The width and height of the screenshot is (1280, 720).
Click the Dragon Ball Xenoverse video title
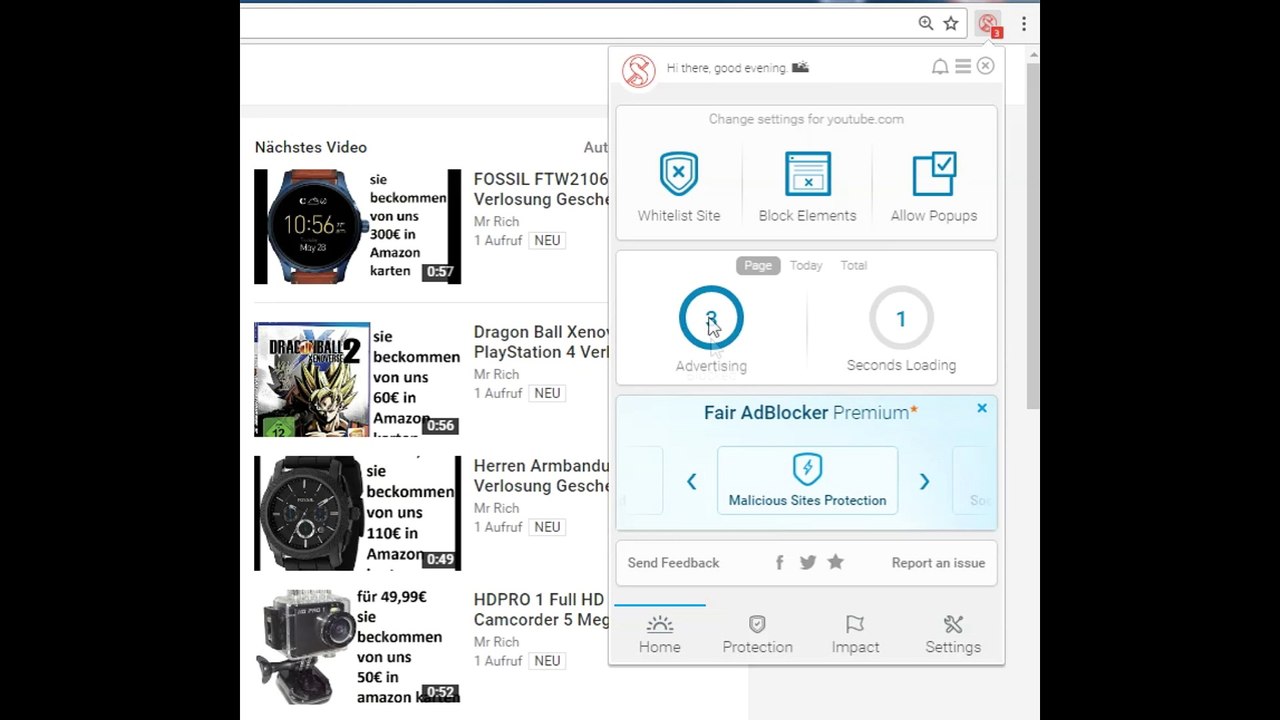pyautogui.click(x=541, y=342)
